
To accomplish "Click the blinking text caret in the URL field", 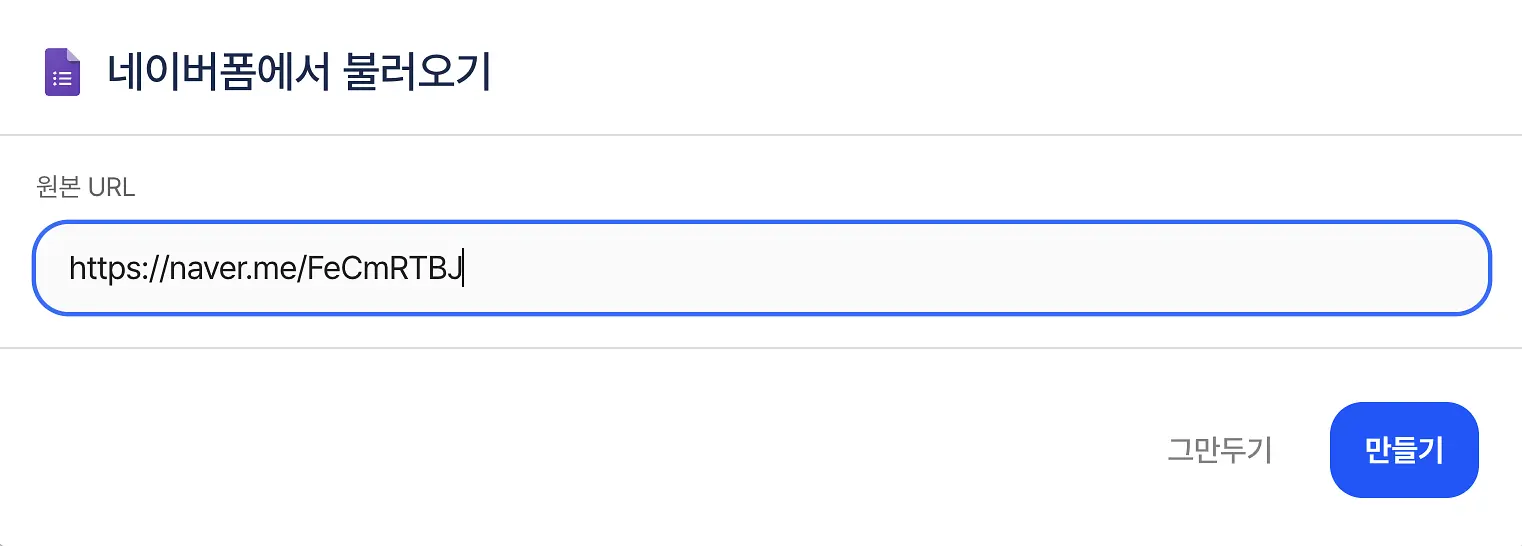I will (x=463, y=268).
